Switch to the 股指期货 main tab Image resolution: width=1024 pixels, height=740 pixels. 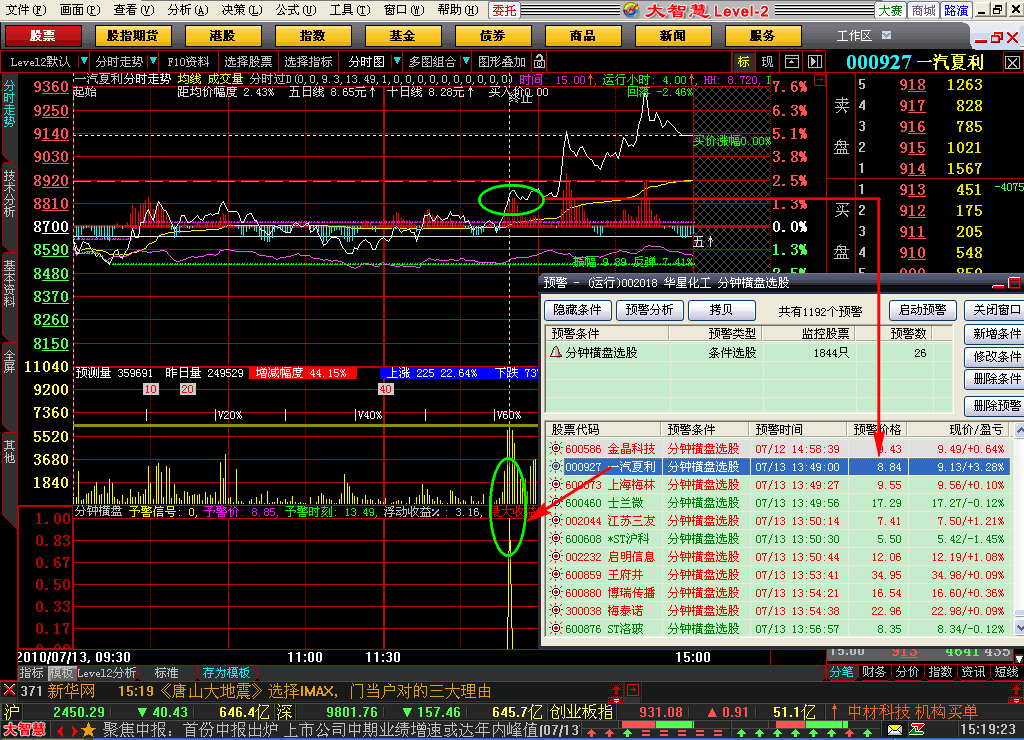133,36
